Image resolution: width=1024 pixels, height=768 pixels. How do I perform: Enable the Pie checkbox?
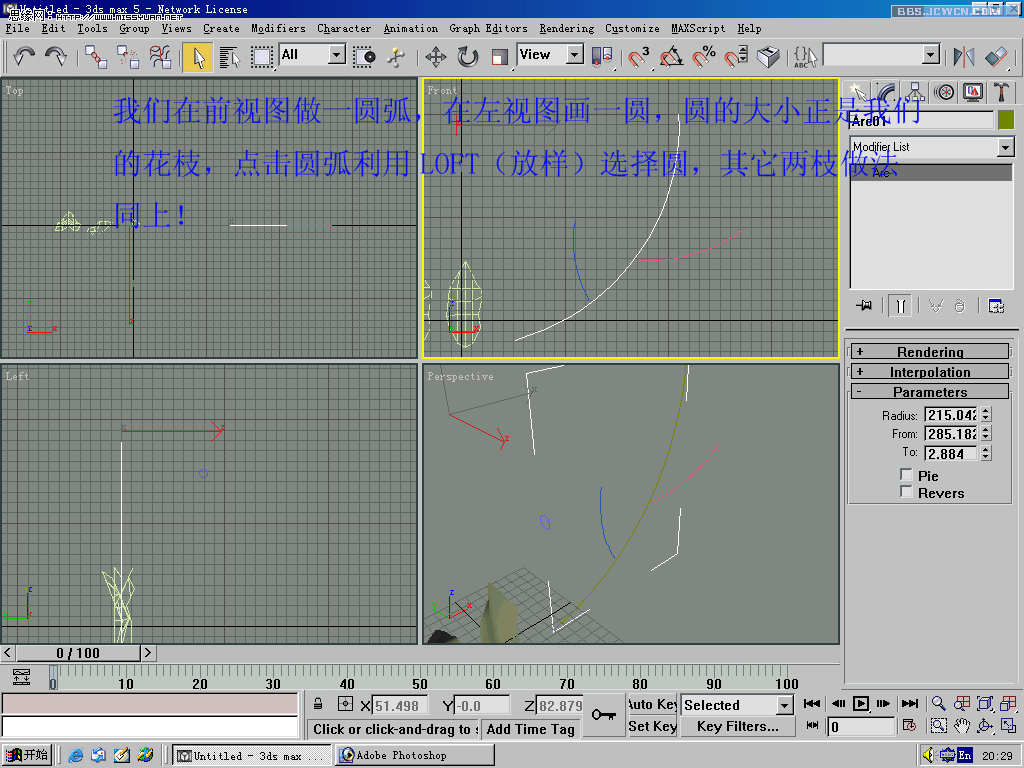click(906, 475)
